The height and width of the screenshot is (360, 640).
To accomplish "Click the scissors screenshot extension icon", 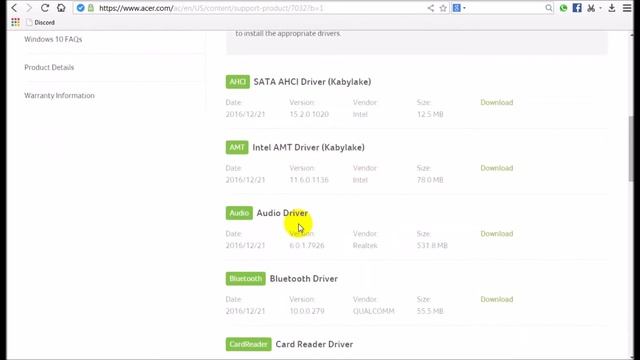I will pos(591,8).
